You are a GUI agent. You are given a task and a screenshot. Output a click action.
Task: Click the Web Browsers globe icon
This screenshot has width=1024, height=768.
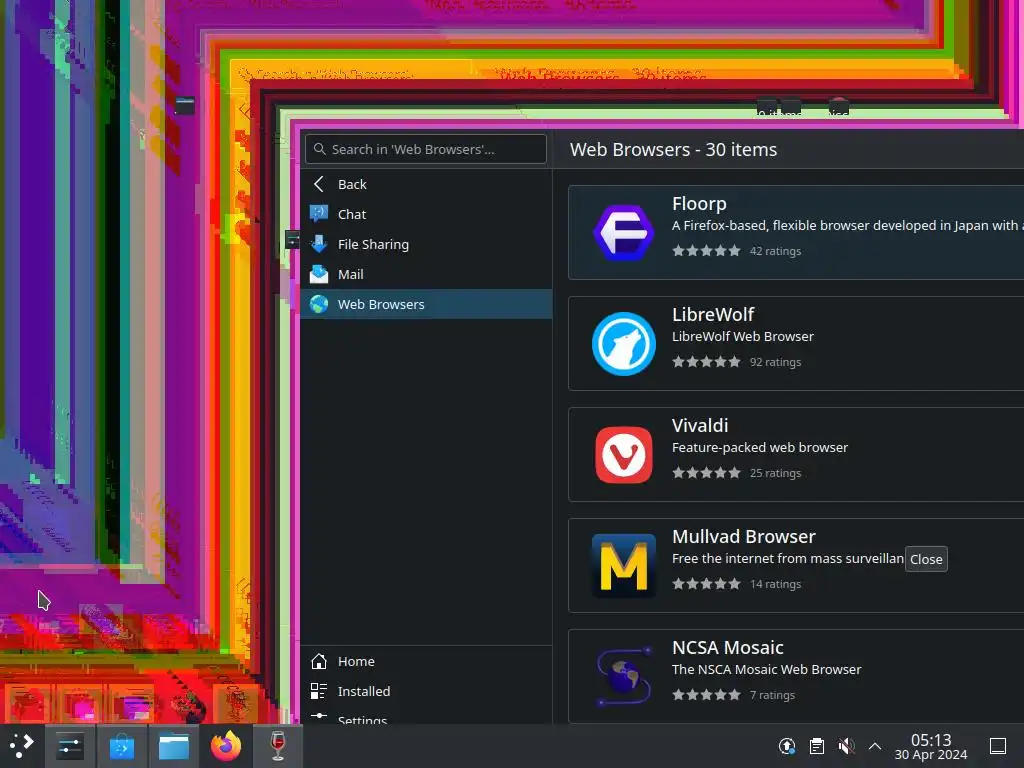(319, 304)
